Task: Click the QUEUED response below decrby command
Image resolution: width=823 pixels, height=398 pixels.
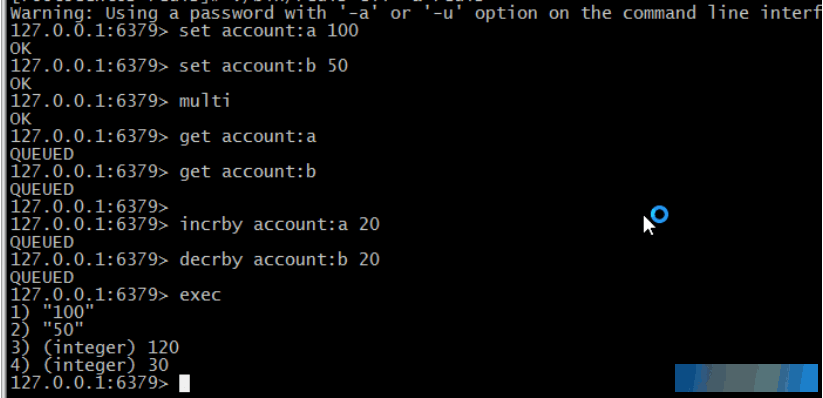Action: (42, 277)
